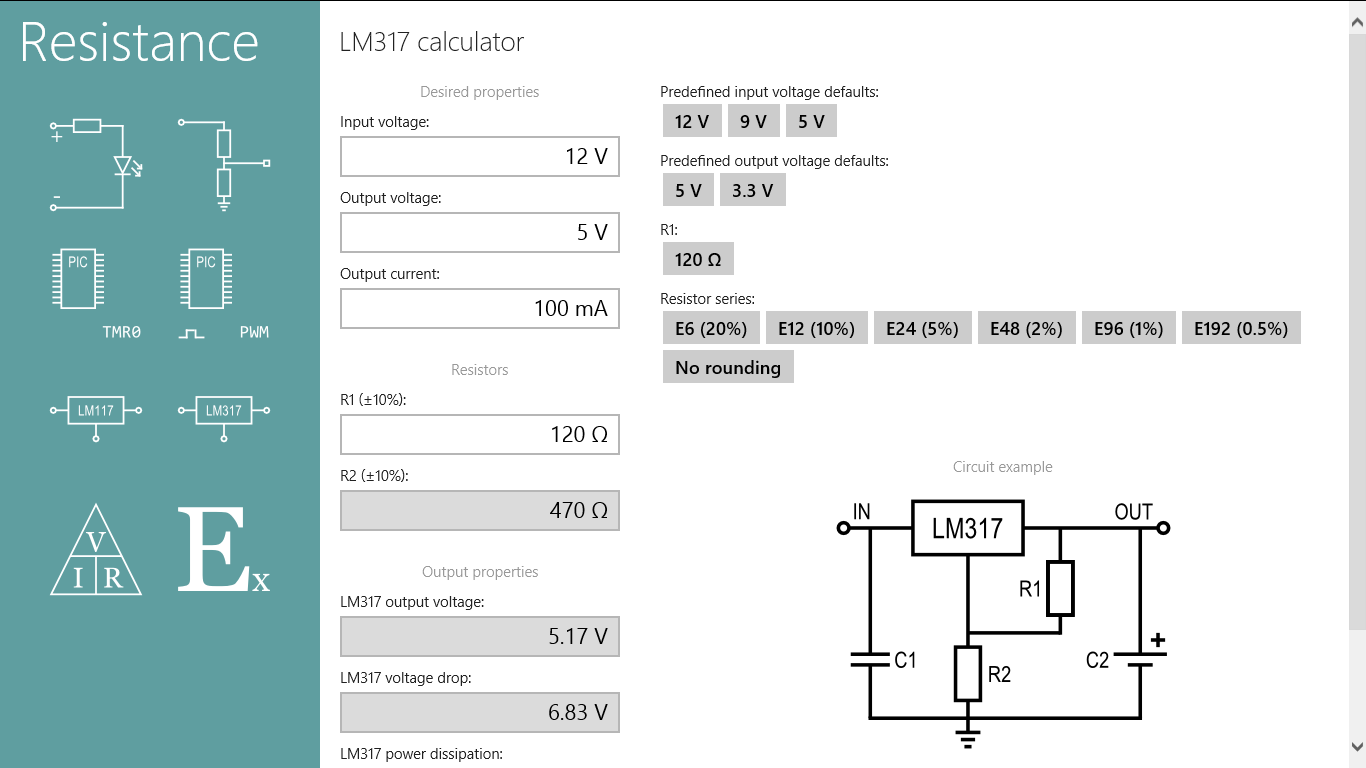
Task: Click the voltage drop 6.83 V field
Action: pyautogui.click(x=480, y=713)
